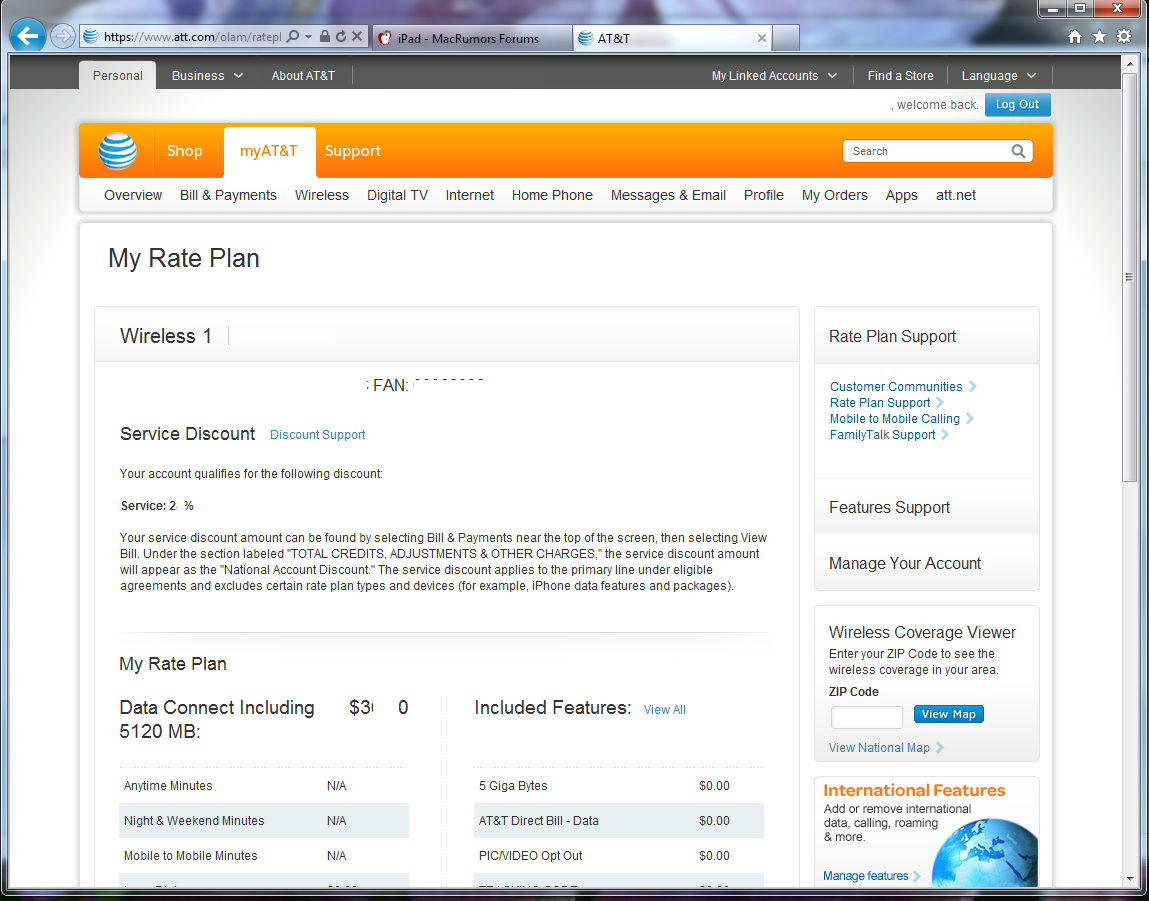The width and height of the screenshot is (1149, 901).
Task: Click 'PIC/VIDEO Opt Out' row text
Action: [531, 856]
